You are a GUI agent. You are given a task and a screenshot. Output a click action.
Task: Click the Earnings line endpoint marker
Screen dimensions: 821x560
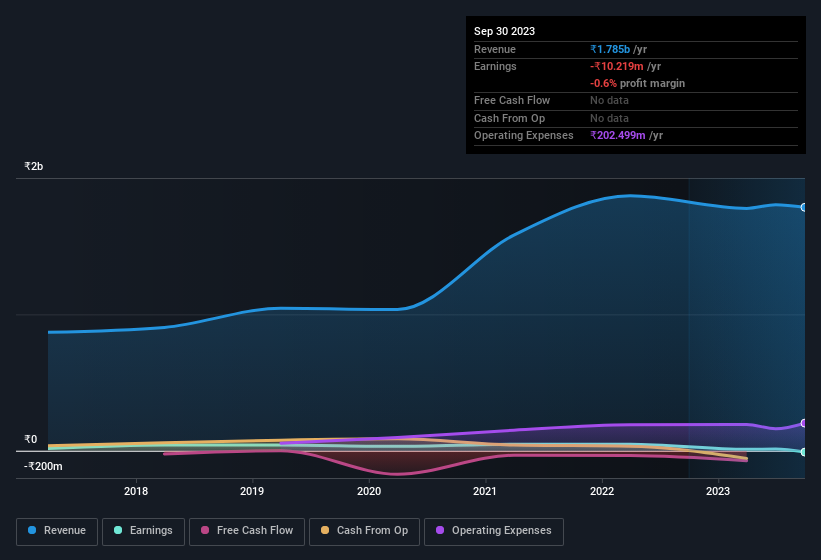(804, 452)
